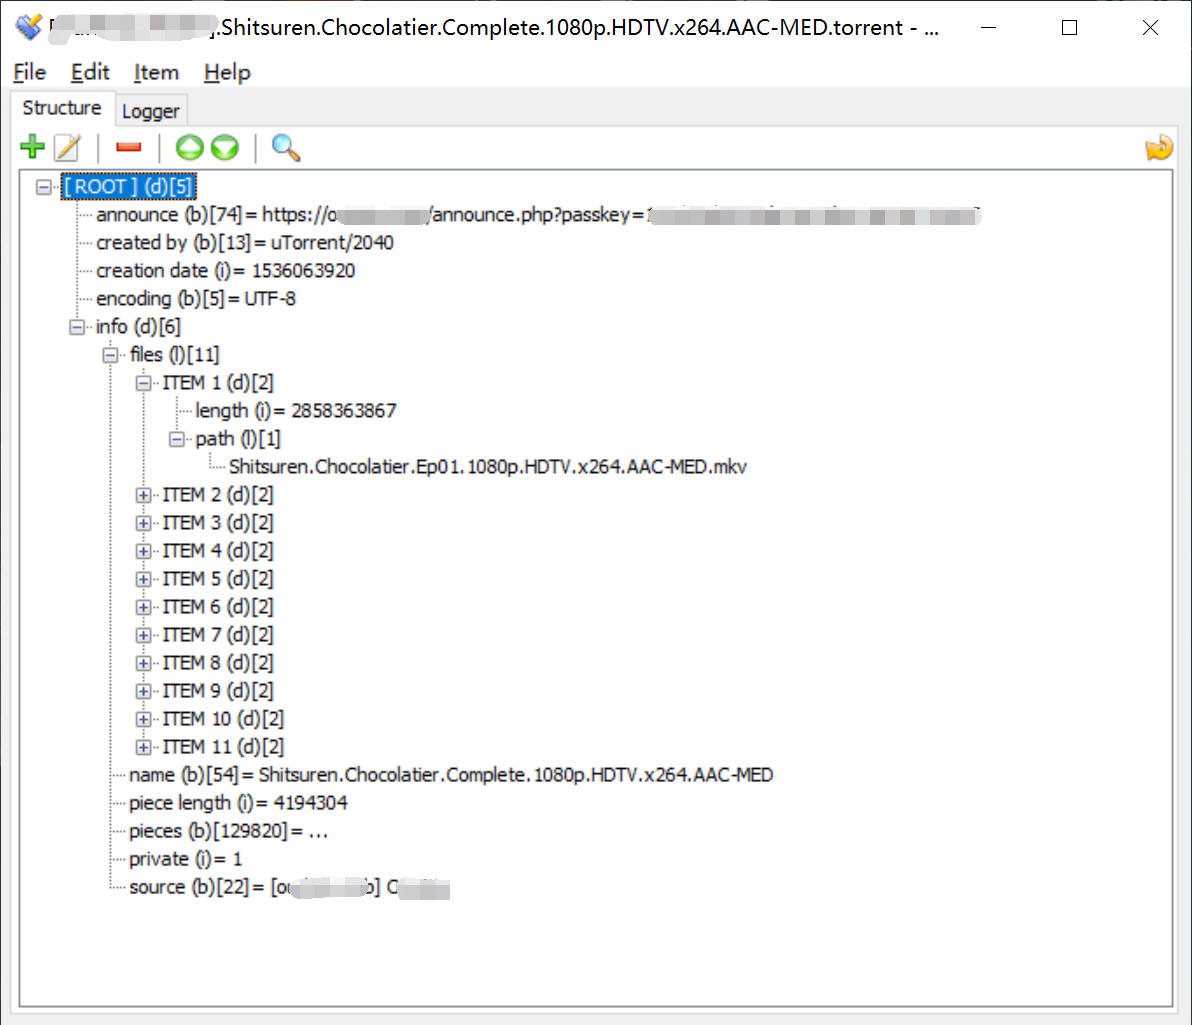The width and height of the screenshot is (1192, 1025).
Task: Expand the ITEM 9 node
Action: (143, 691)
